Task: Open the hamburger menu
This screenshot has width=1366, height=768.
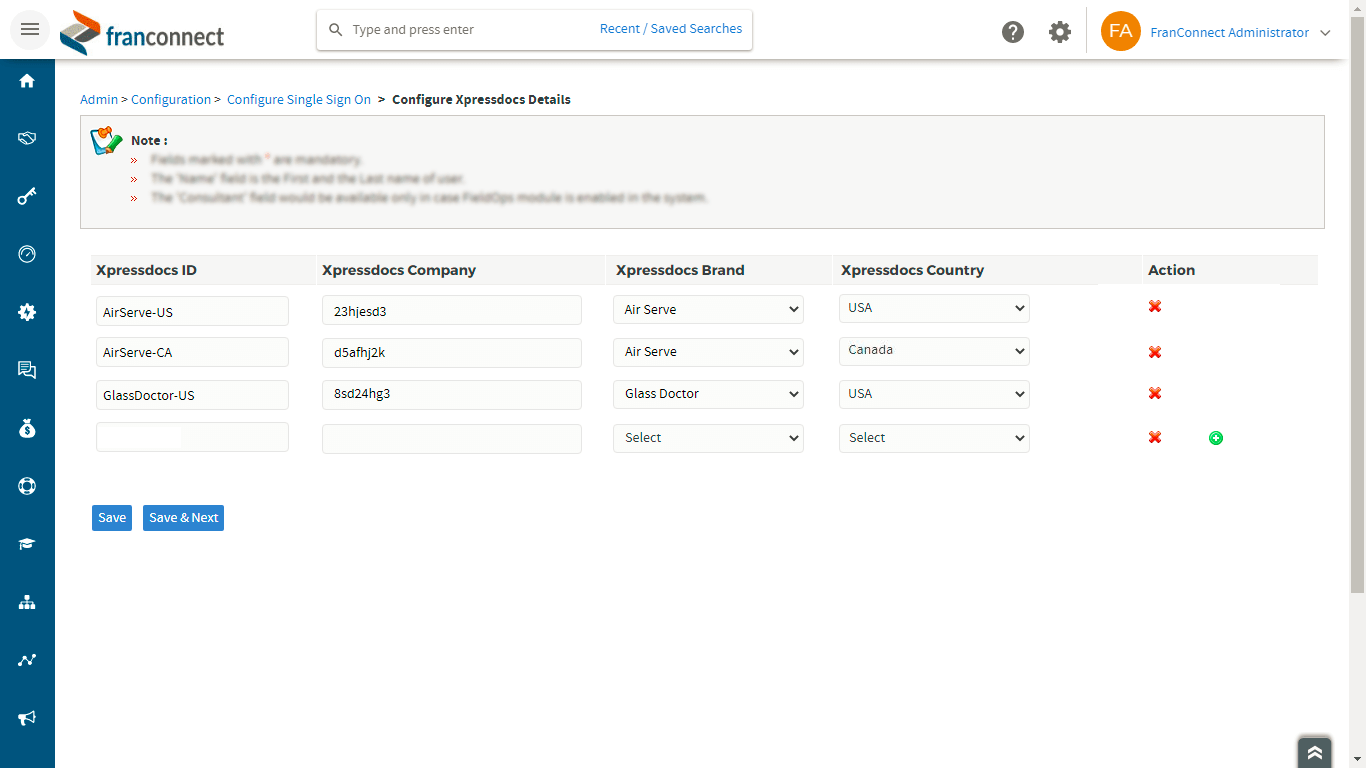Action: [29, 29]
